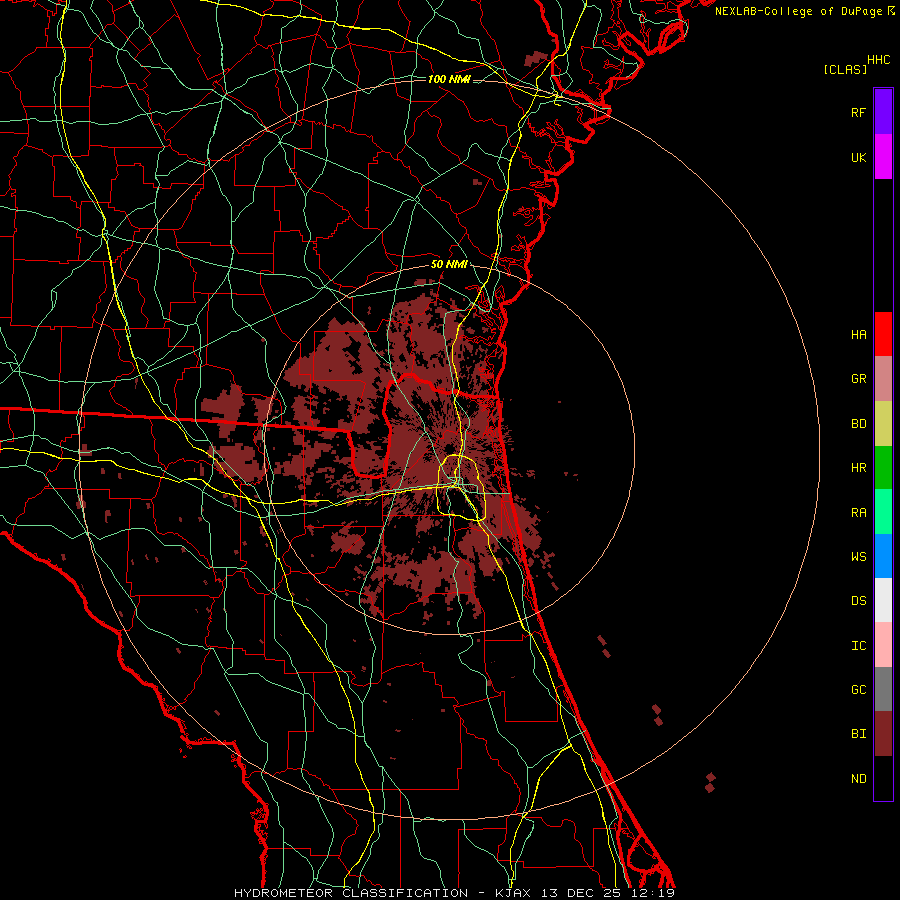Click the ND black legend swatch
This screenshot has width=900, height=900.
[883, 778]
